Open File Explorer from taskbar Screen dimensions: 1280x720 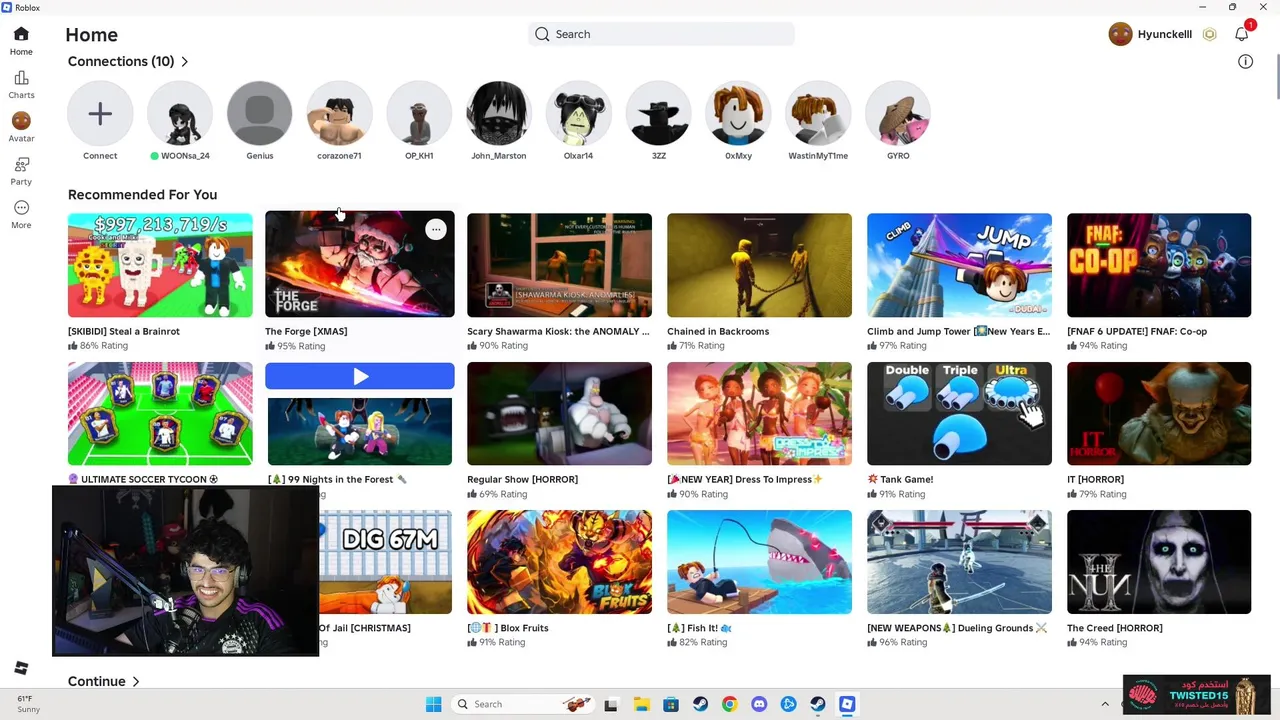click(641, 704)
